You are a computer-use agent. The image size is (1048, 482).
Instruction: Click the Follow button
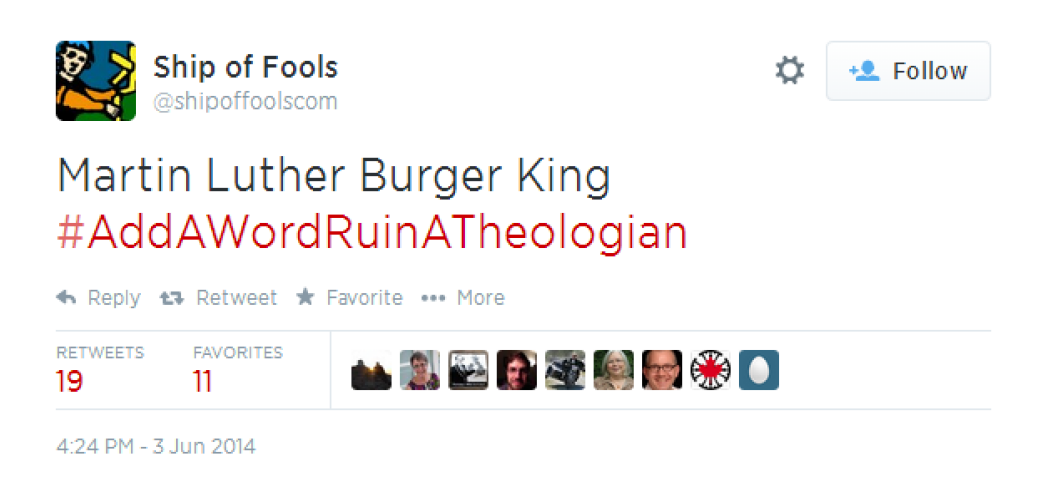point(908,71)
